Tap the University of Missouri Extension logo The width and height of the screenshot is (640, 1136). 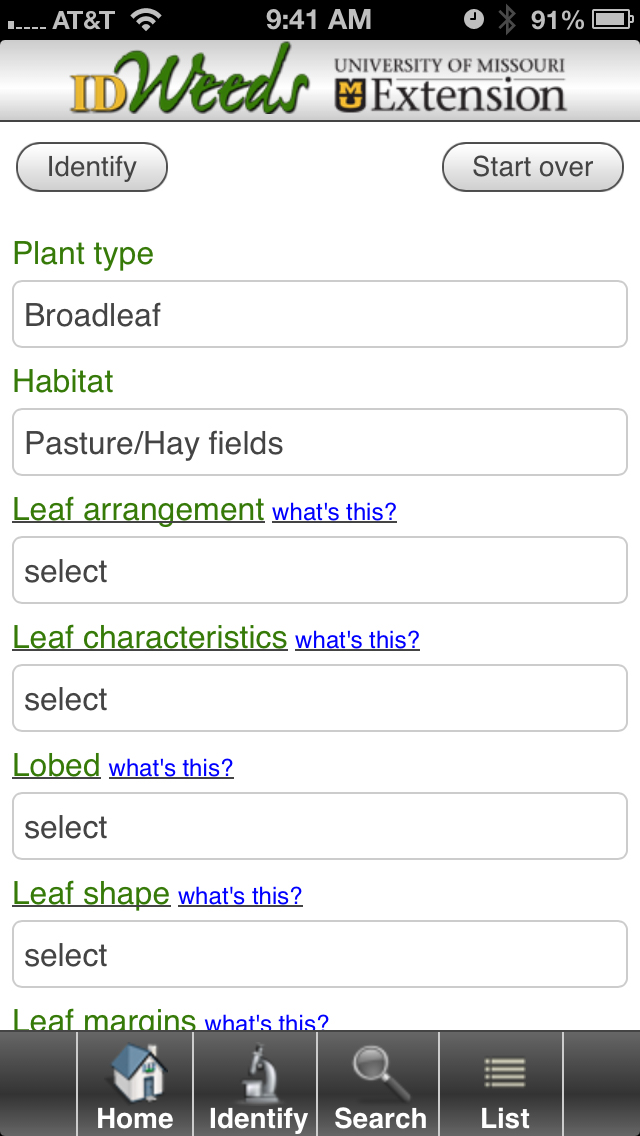450,84
